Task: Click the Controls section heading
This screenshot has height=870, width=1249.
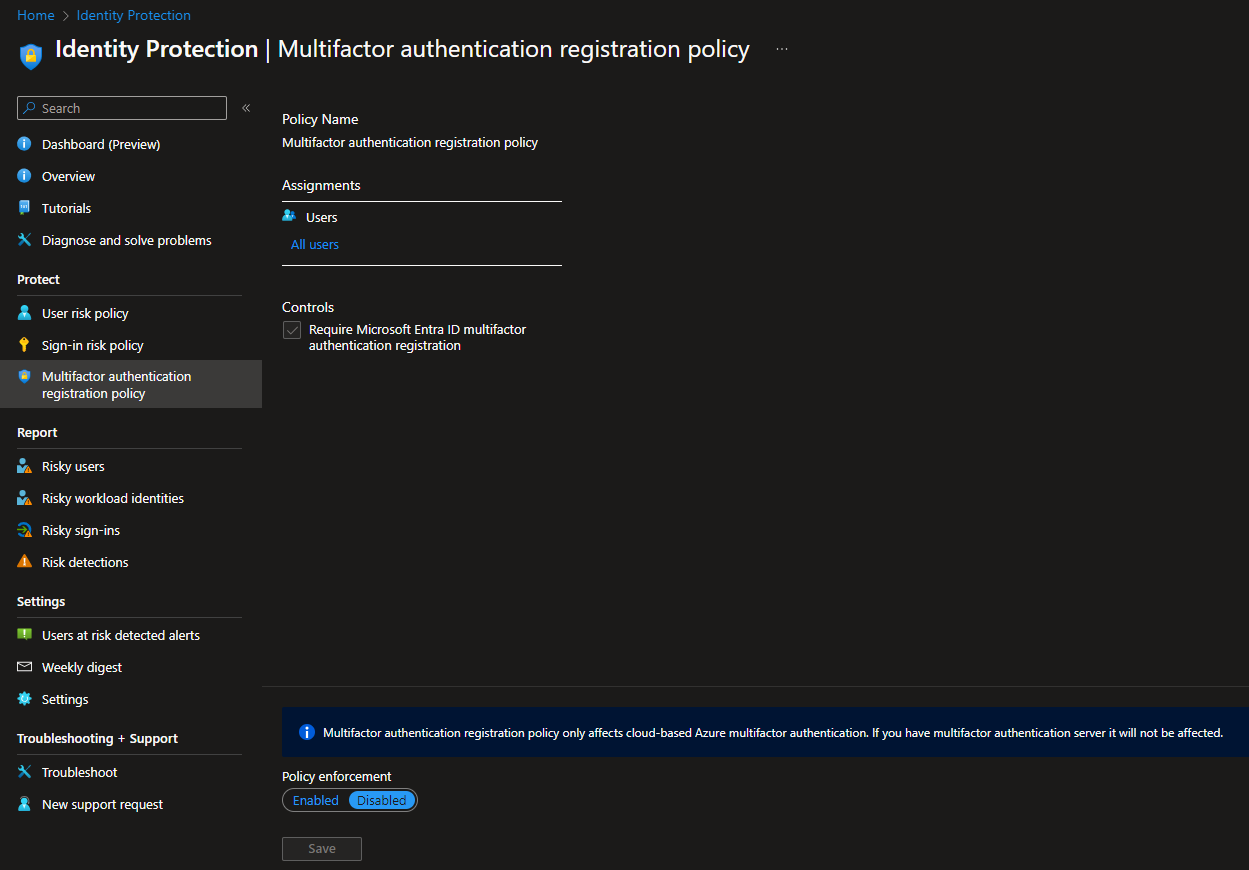Action: [308, 307]
